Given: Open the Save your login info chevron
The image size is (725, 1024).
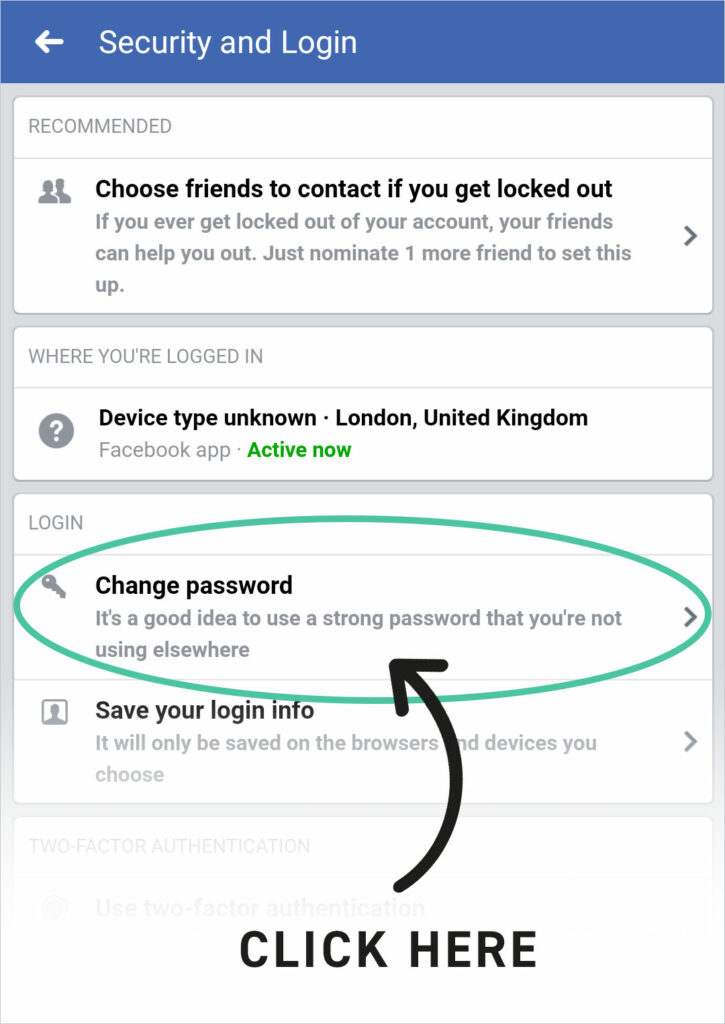Looking at the screenshot, I should pyautogui.click(x=690, y=742).
